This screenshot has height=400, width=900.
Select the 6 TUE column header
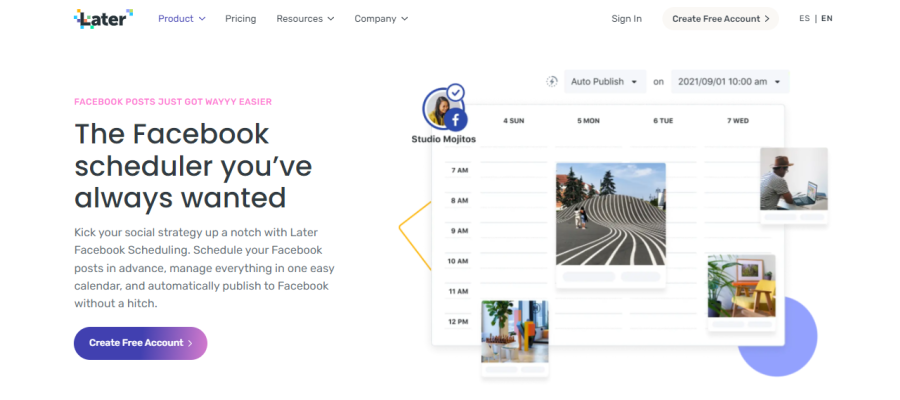point(663,121)
